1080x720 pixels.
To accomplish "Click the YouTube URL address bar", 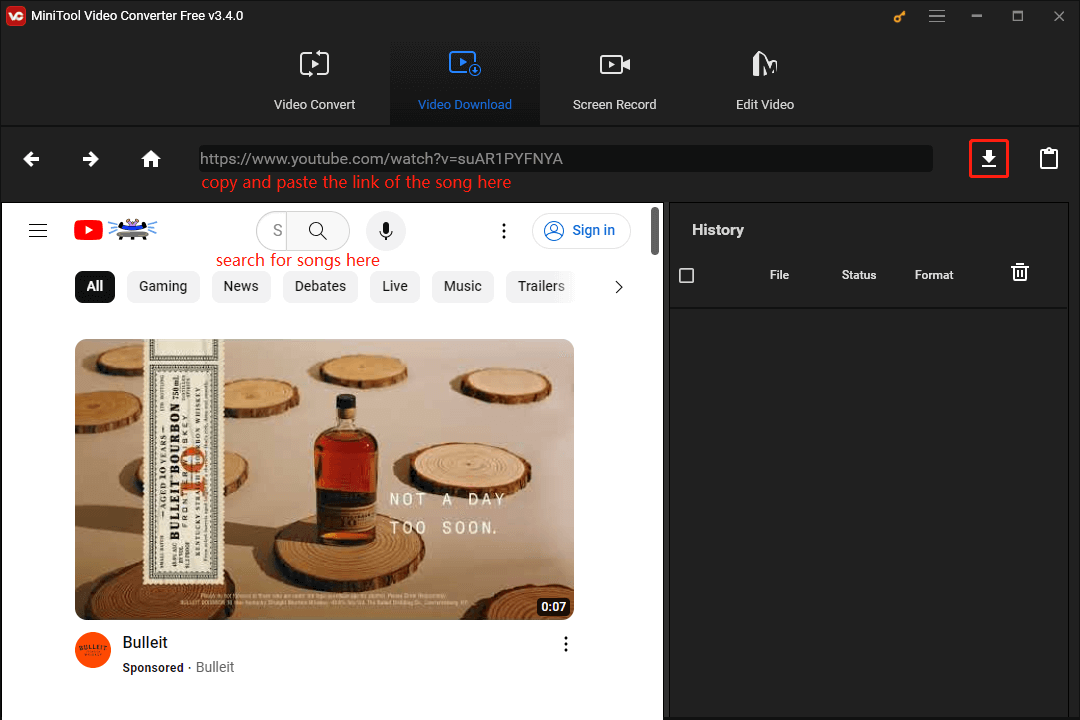I will [x=565, y=158].
